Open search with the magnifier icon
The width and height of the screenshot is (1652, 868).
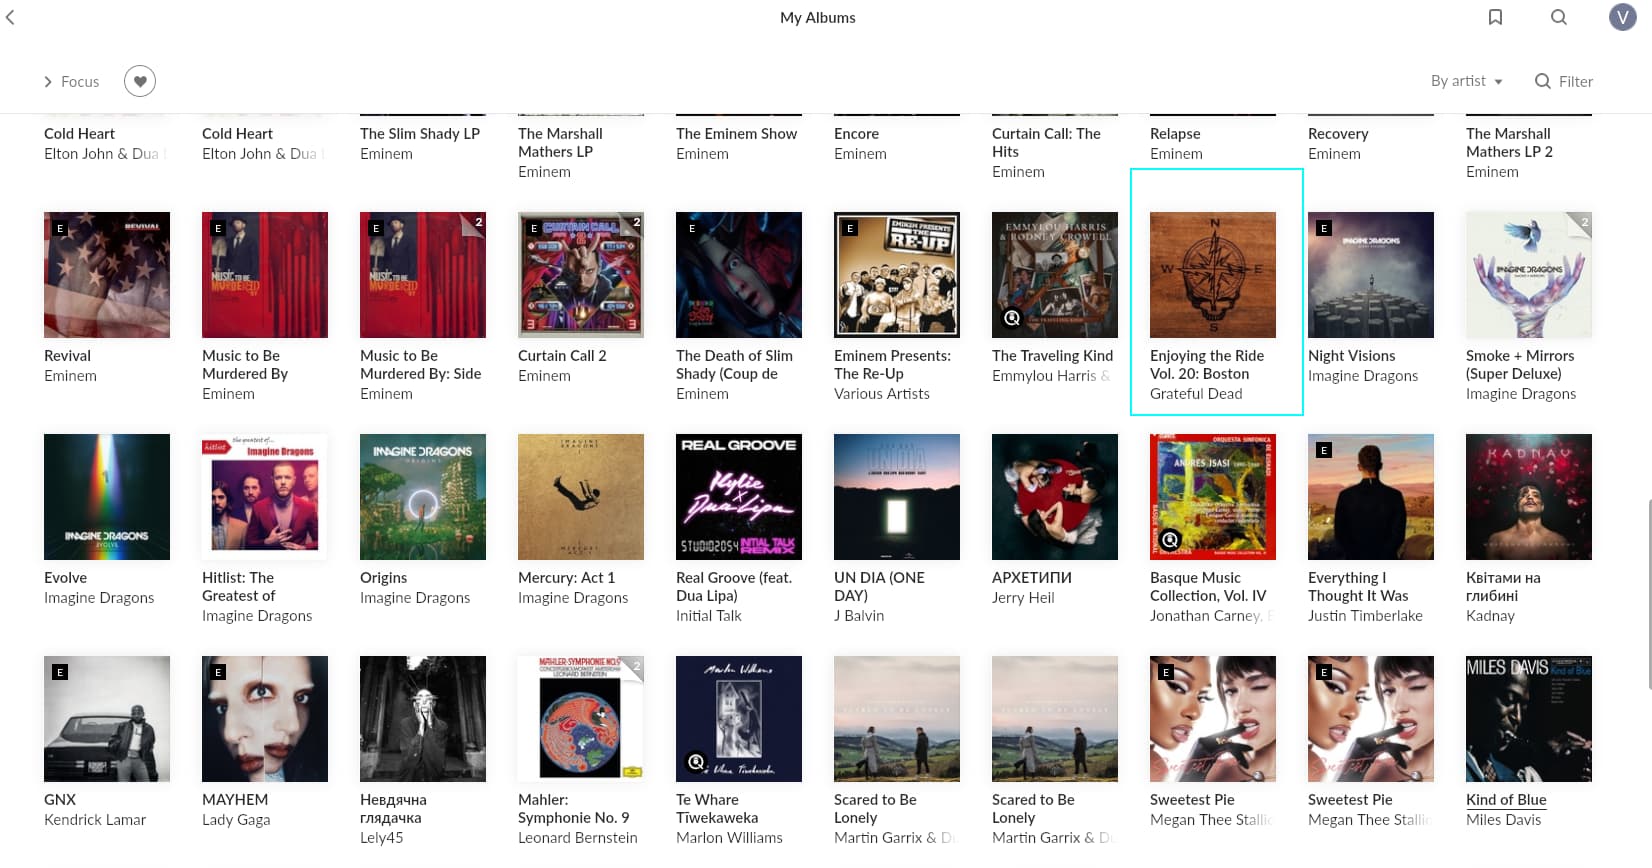[1559, 17]
